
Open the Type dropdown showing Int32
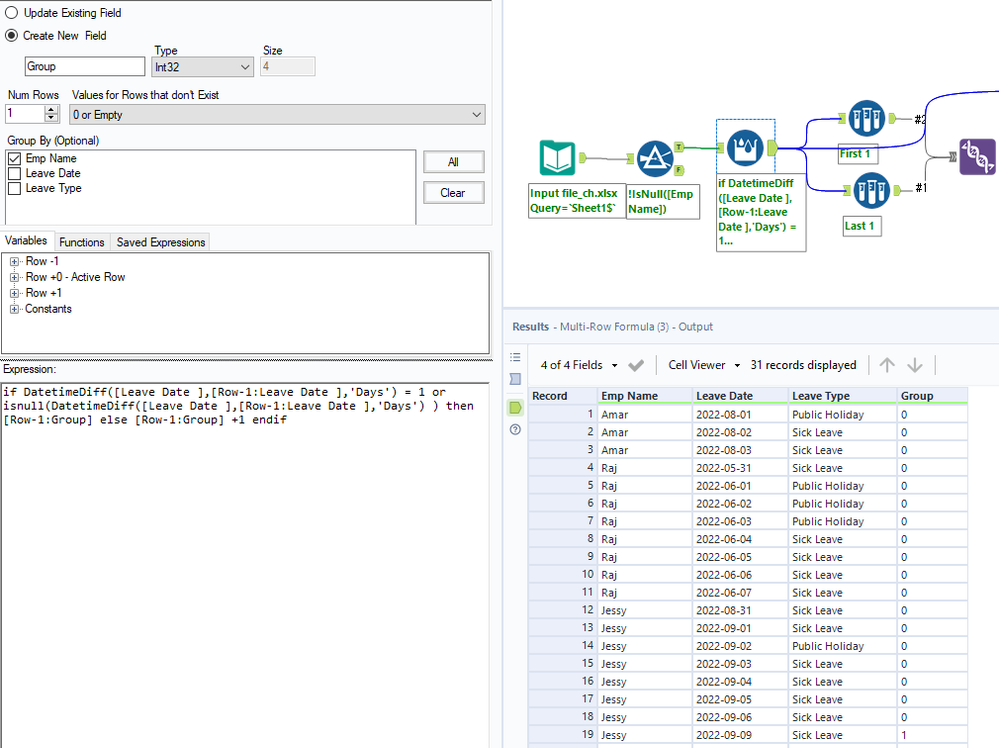(x=203, y=67)
